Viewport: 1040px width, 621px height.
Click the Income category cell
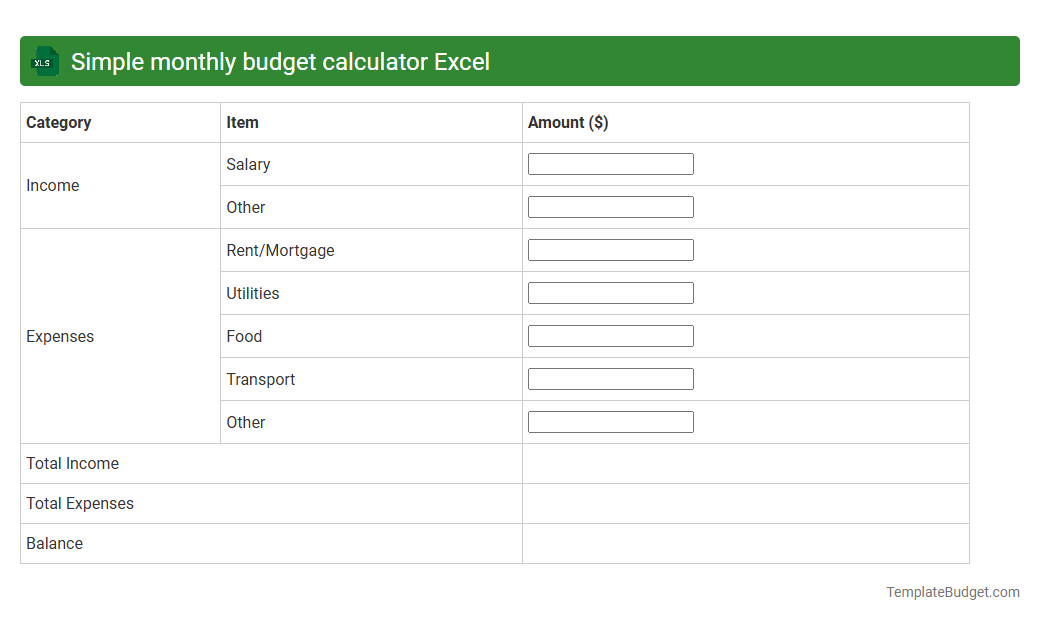pos(53,185)
